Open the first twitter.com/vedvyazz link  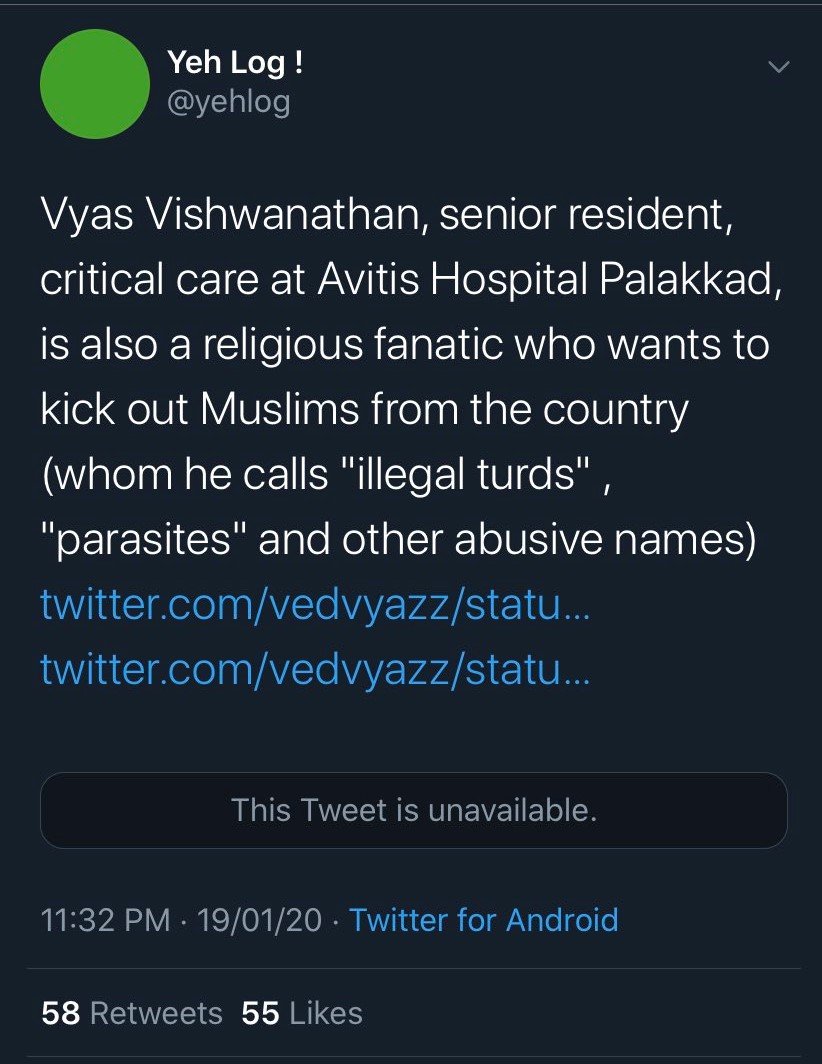tap(315, 605)
